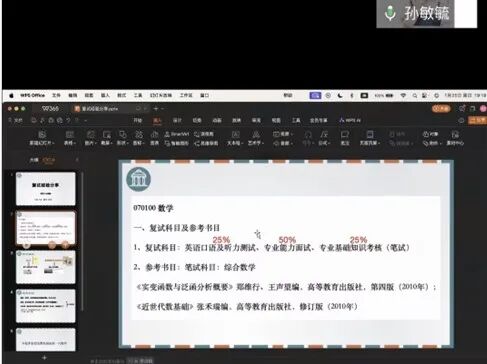
Task: Click the user avatar icon in WPS title bar
Action: [x=483, y=108]
